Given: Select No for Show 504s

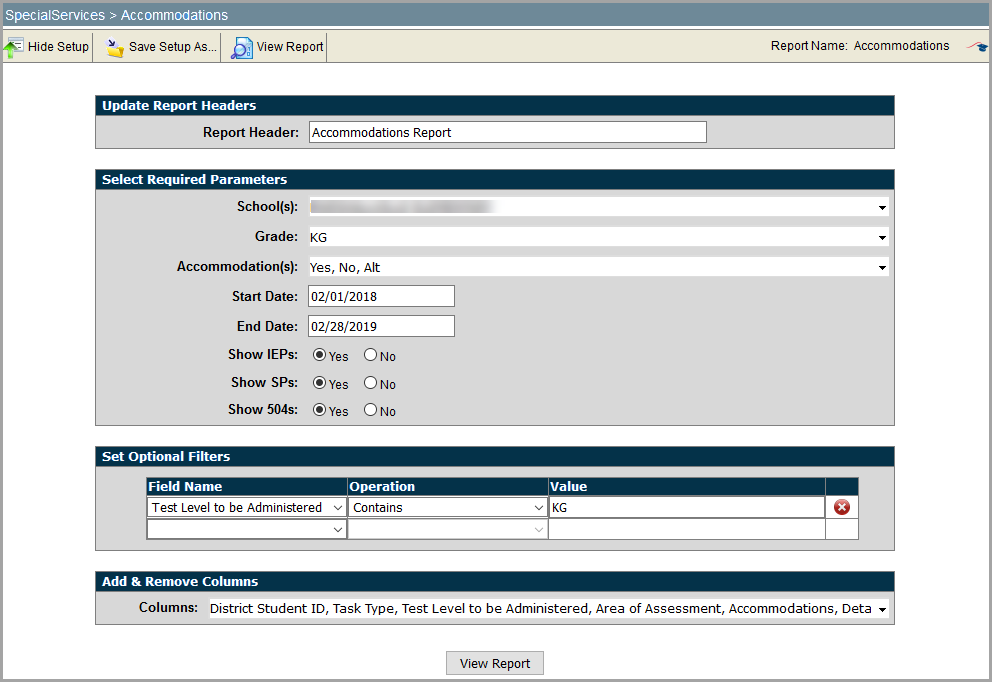Looking at the screenshot, I should point(370,410).
